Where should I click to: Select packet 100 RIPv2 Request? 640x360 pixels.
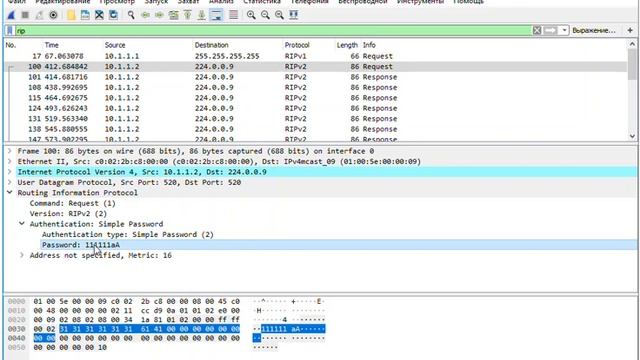click(316, 67)
